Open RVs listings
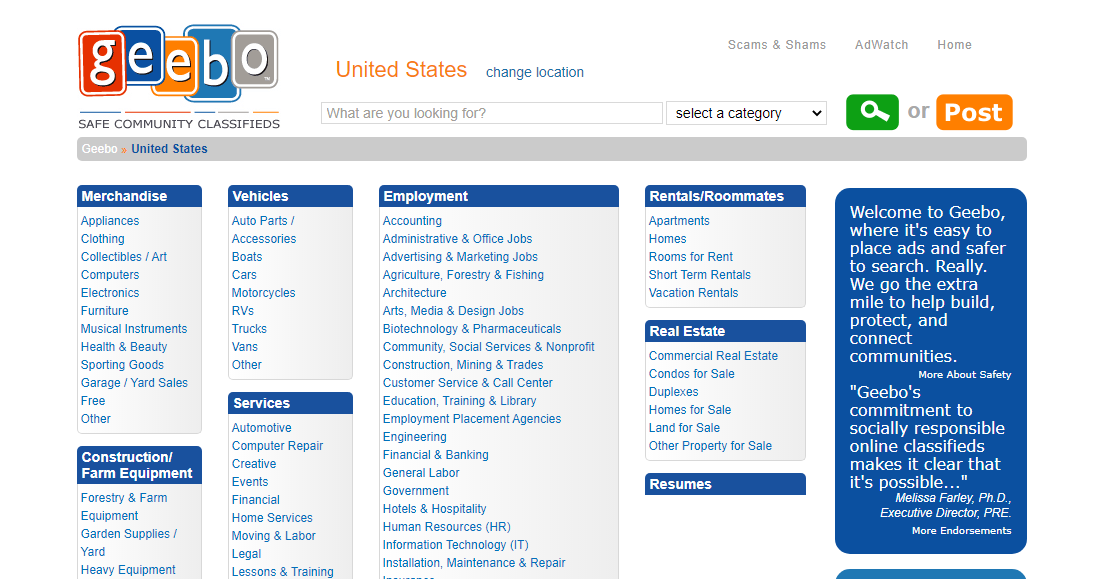1102x579 pixels. [243, 311]
